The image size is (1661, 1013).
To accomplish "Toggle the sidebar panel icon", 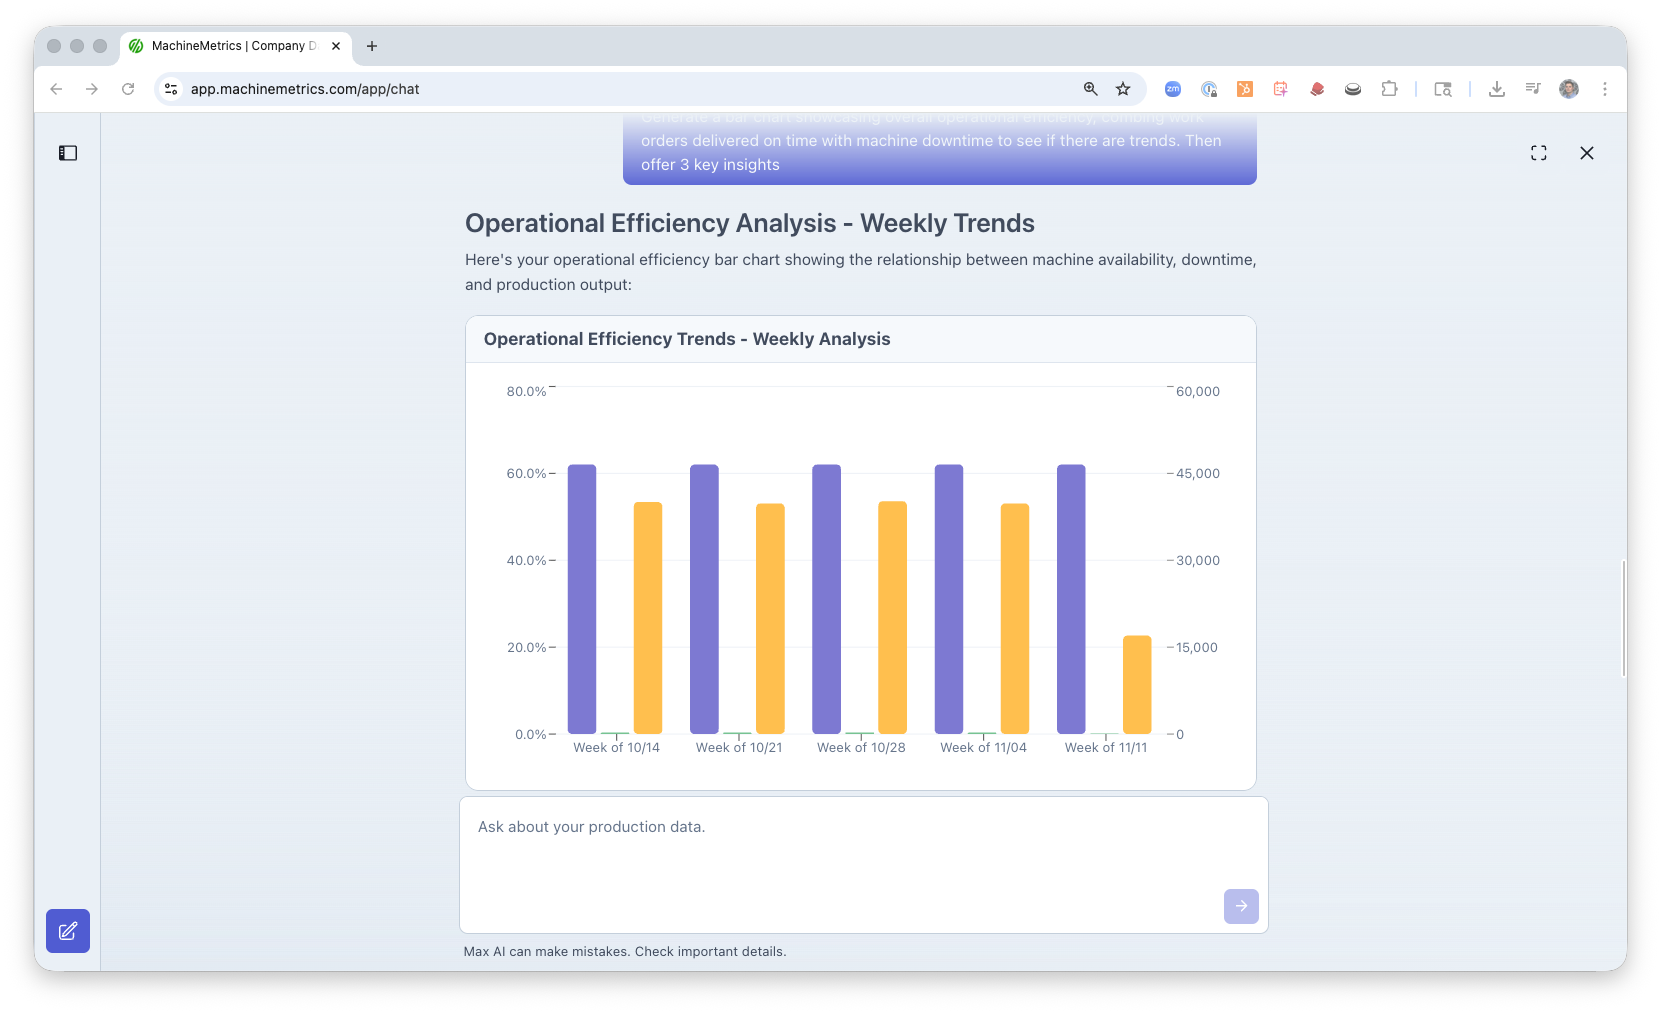I will [x=68, y=153].
